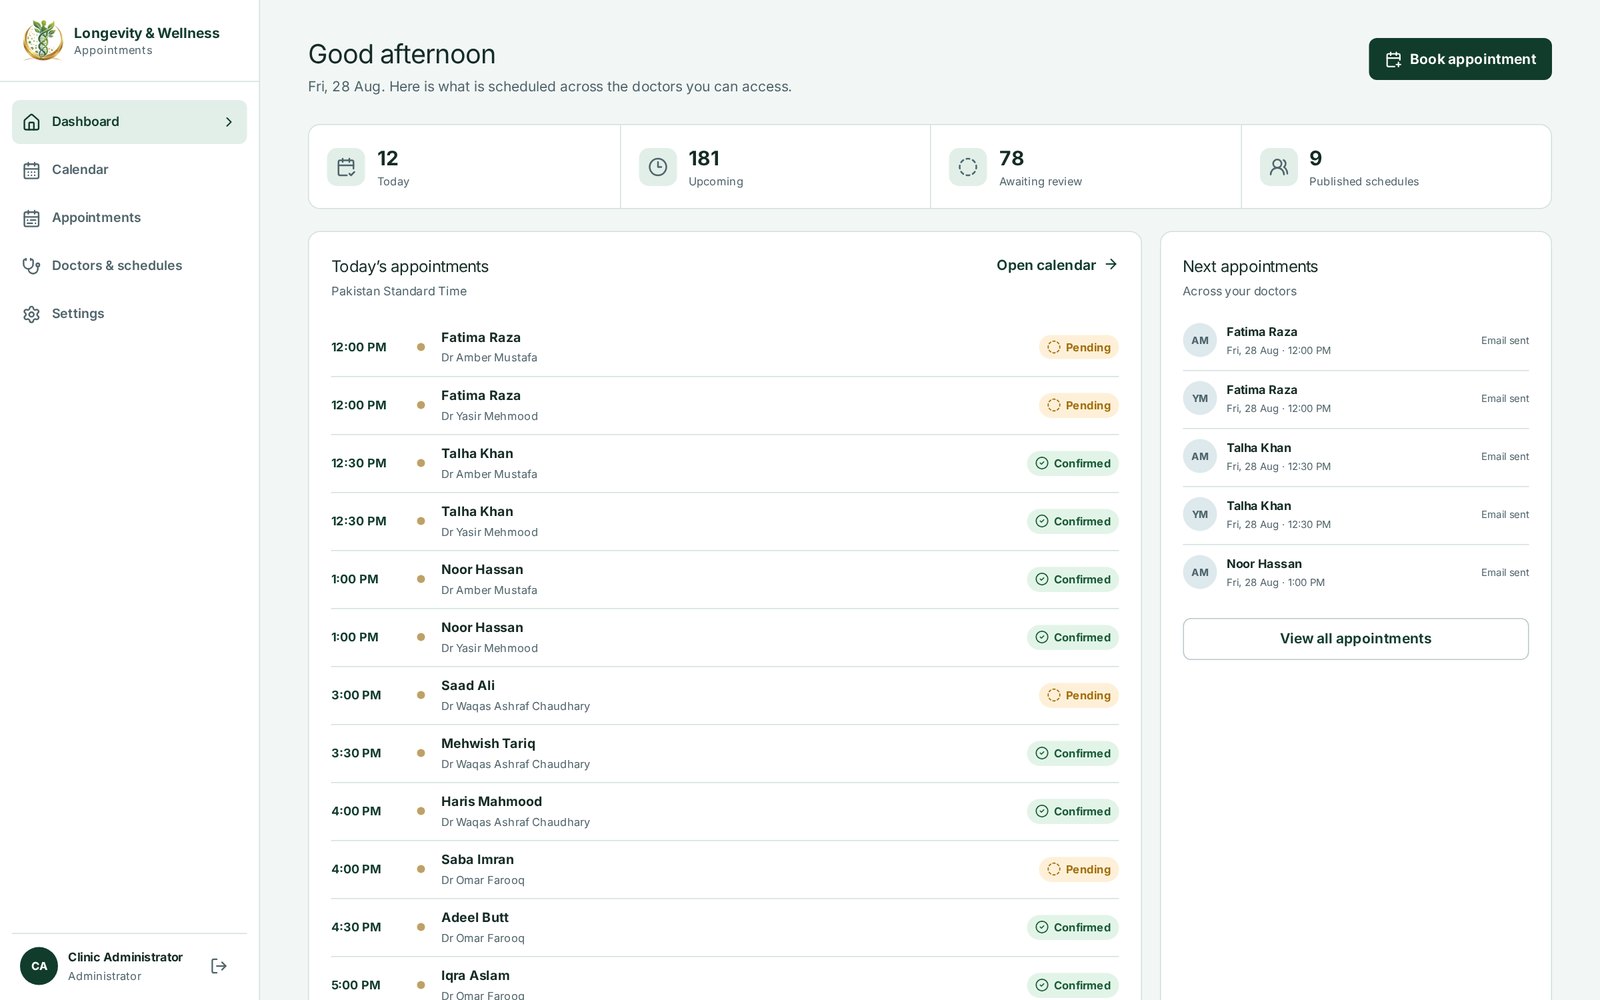This screenshot has height=1000, width=1600.
Task: Open Adeel Butt's 4:30 PM appointment
Action: (725, 928)
